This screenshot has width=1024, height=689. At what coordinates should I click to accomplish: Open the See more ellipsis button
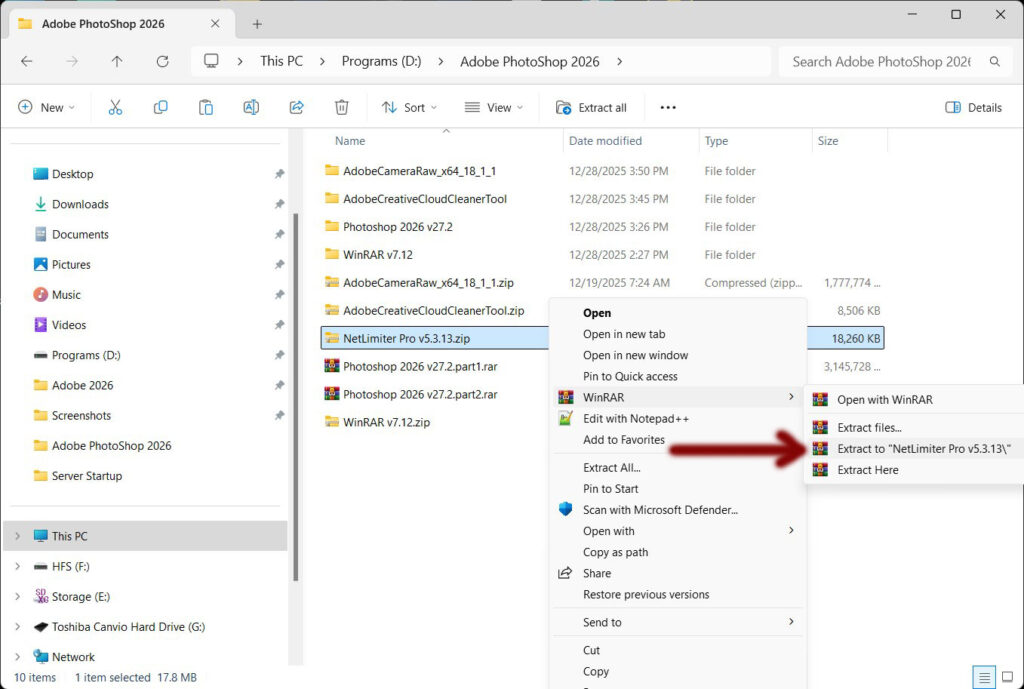tap(668, 107)
